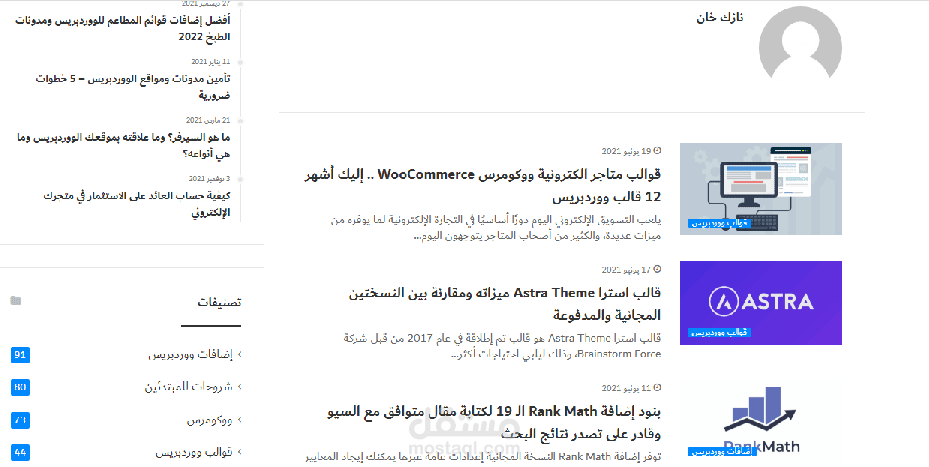Open sidebar post on calculating store ROI
This screenshot has height=467, width=929.
click(137, 204)
